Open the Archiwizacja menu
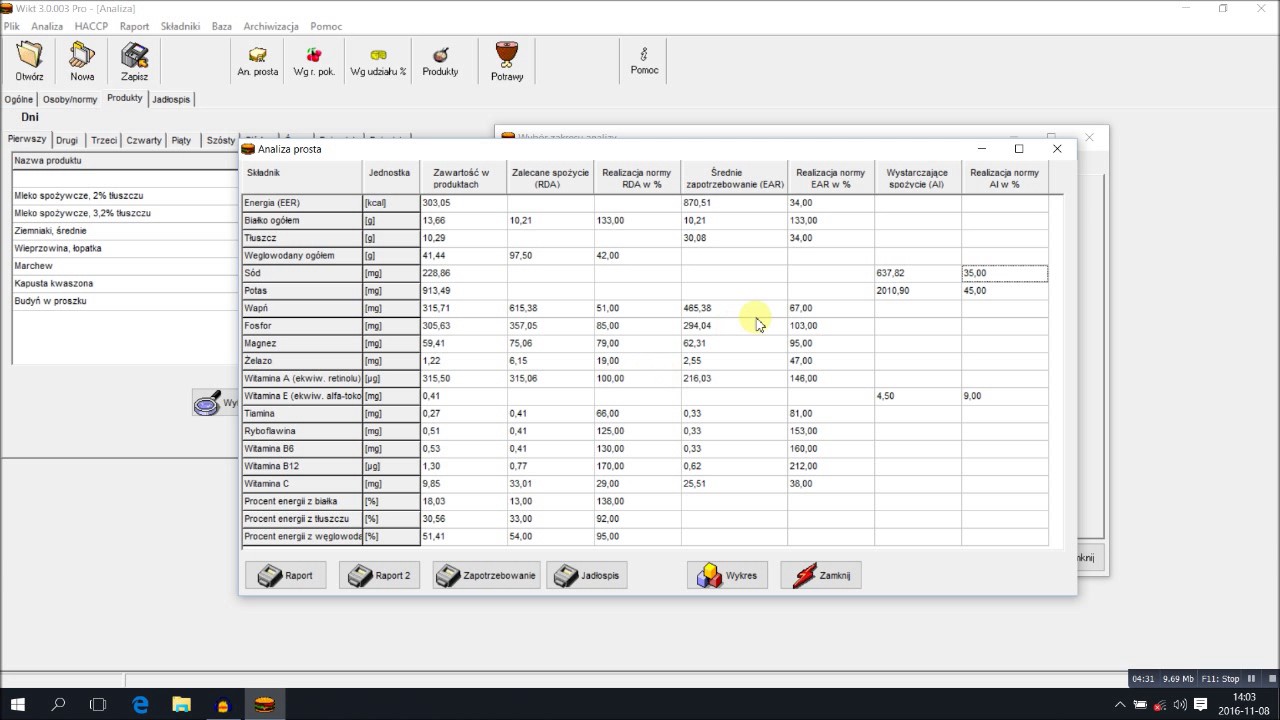 (x=271, y=26)
